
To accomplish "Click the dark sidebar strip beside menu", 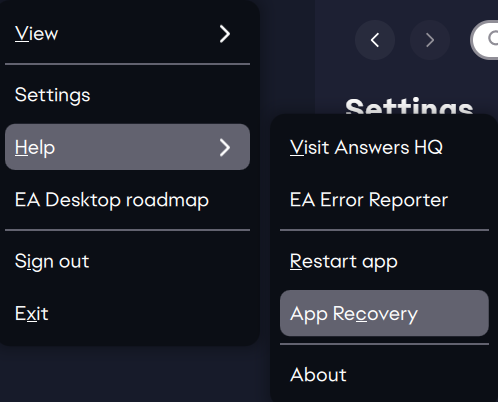I will coord(287,57).
